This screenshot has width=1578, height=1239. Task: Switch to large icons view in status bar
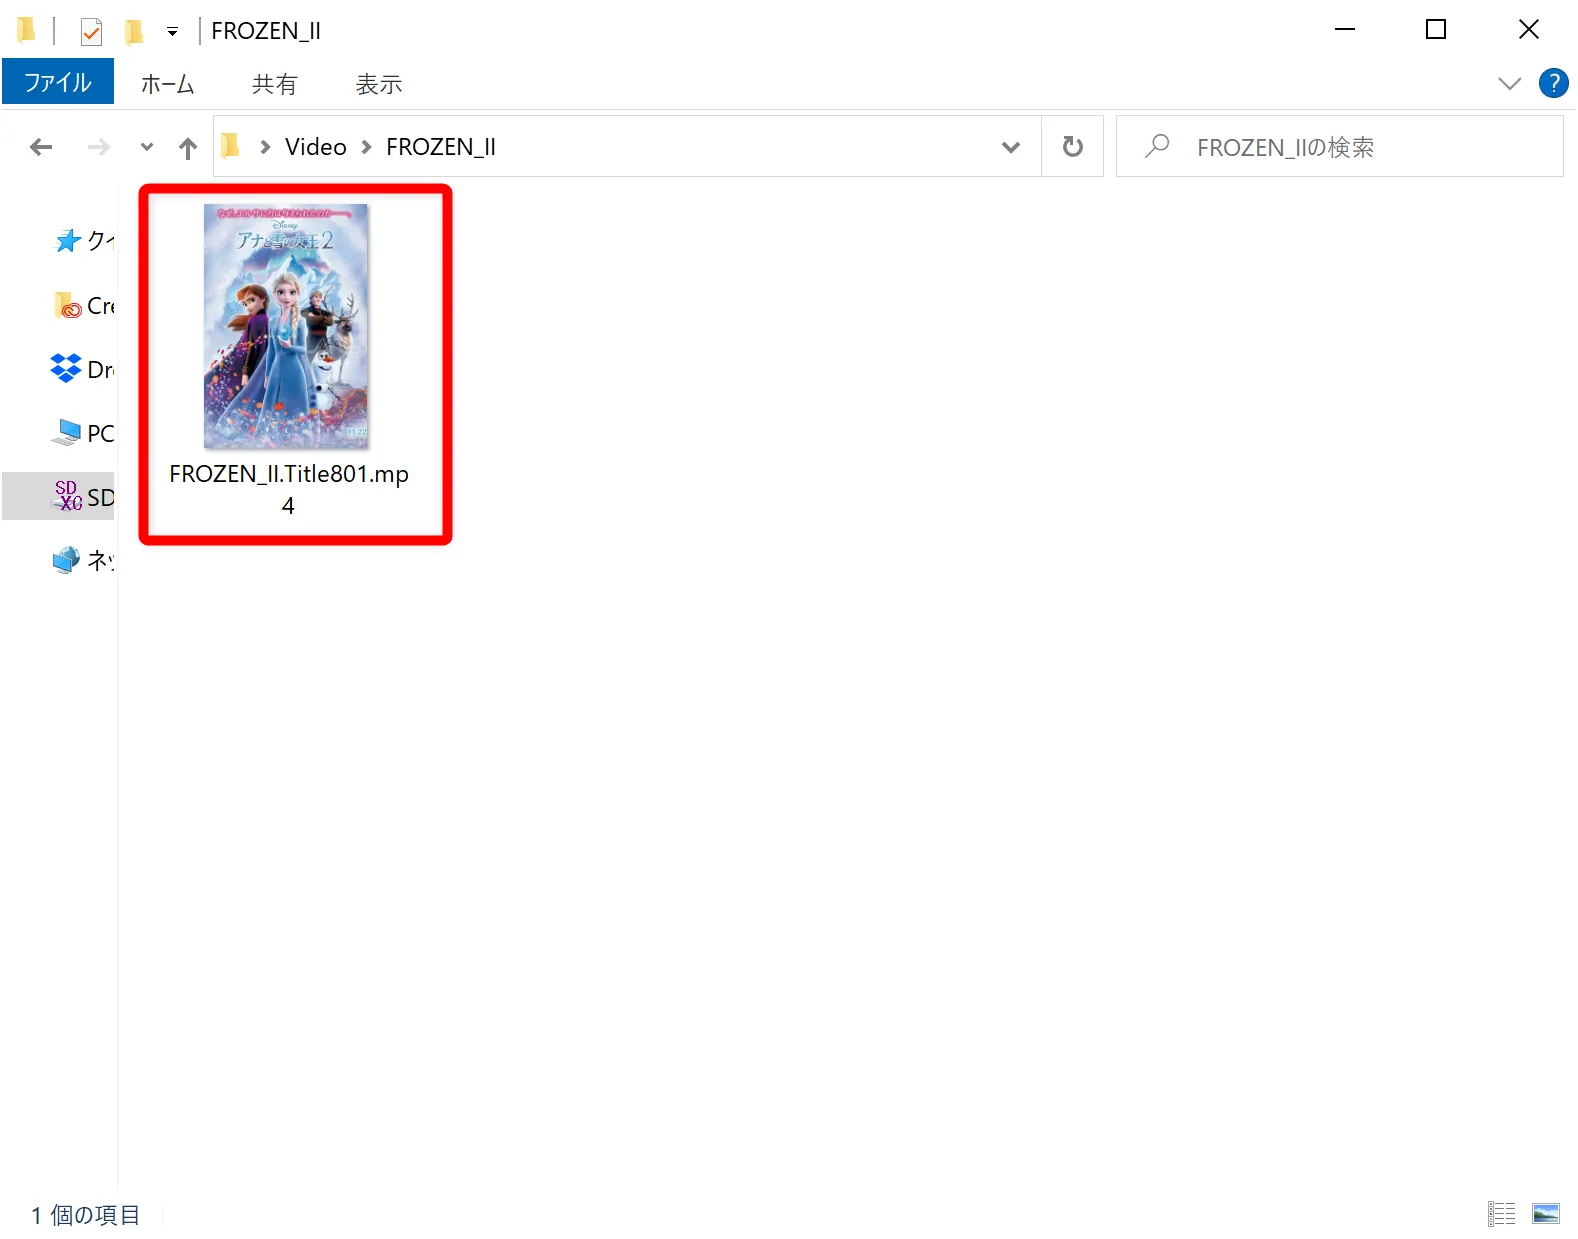click(x=1546, y=1214)
